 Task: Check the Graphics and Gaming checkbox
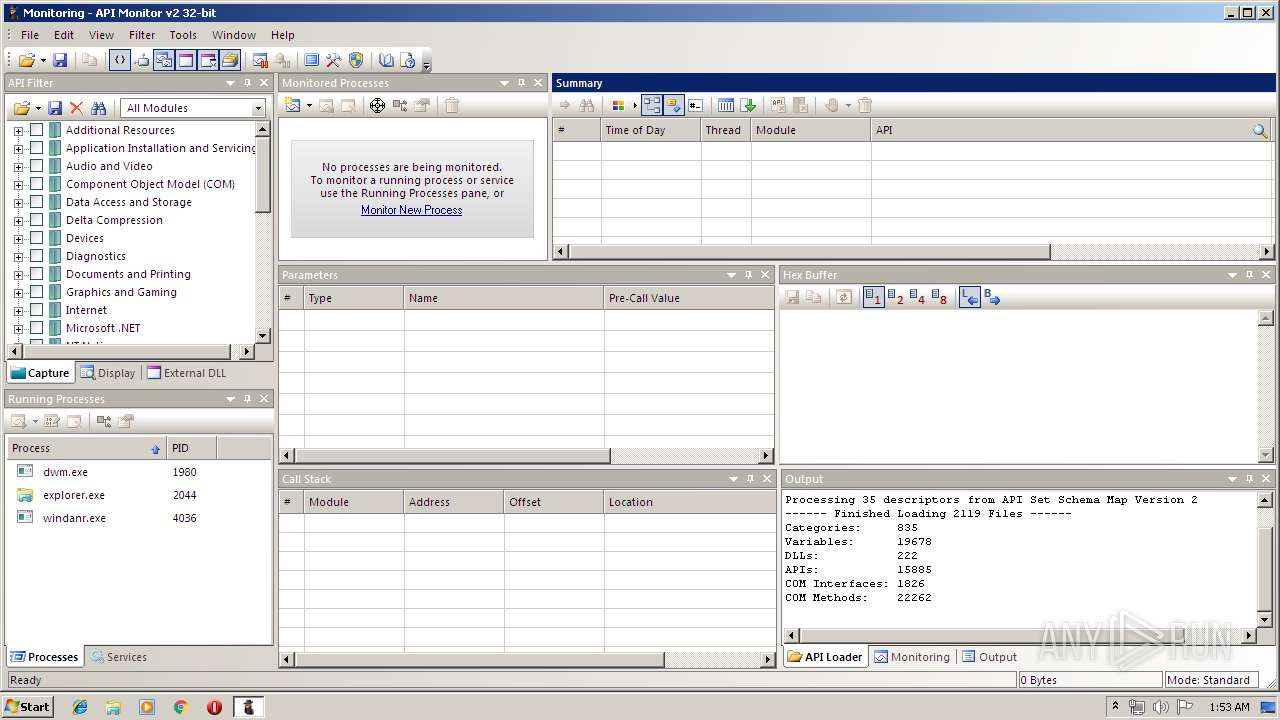37,292
